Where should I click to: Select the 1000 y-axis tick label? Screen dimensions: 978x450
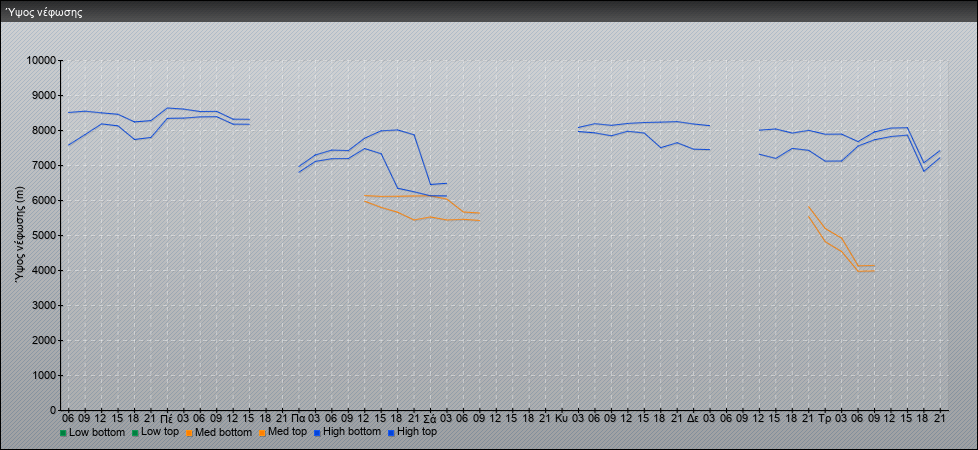point(44,375)
